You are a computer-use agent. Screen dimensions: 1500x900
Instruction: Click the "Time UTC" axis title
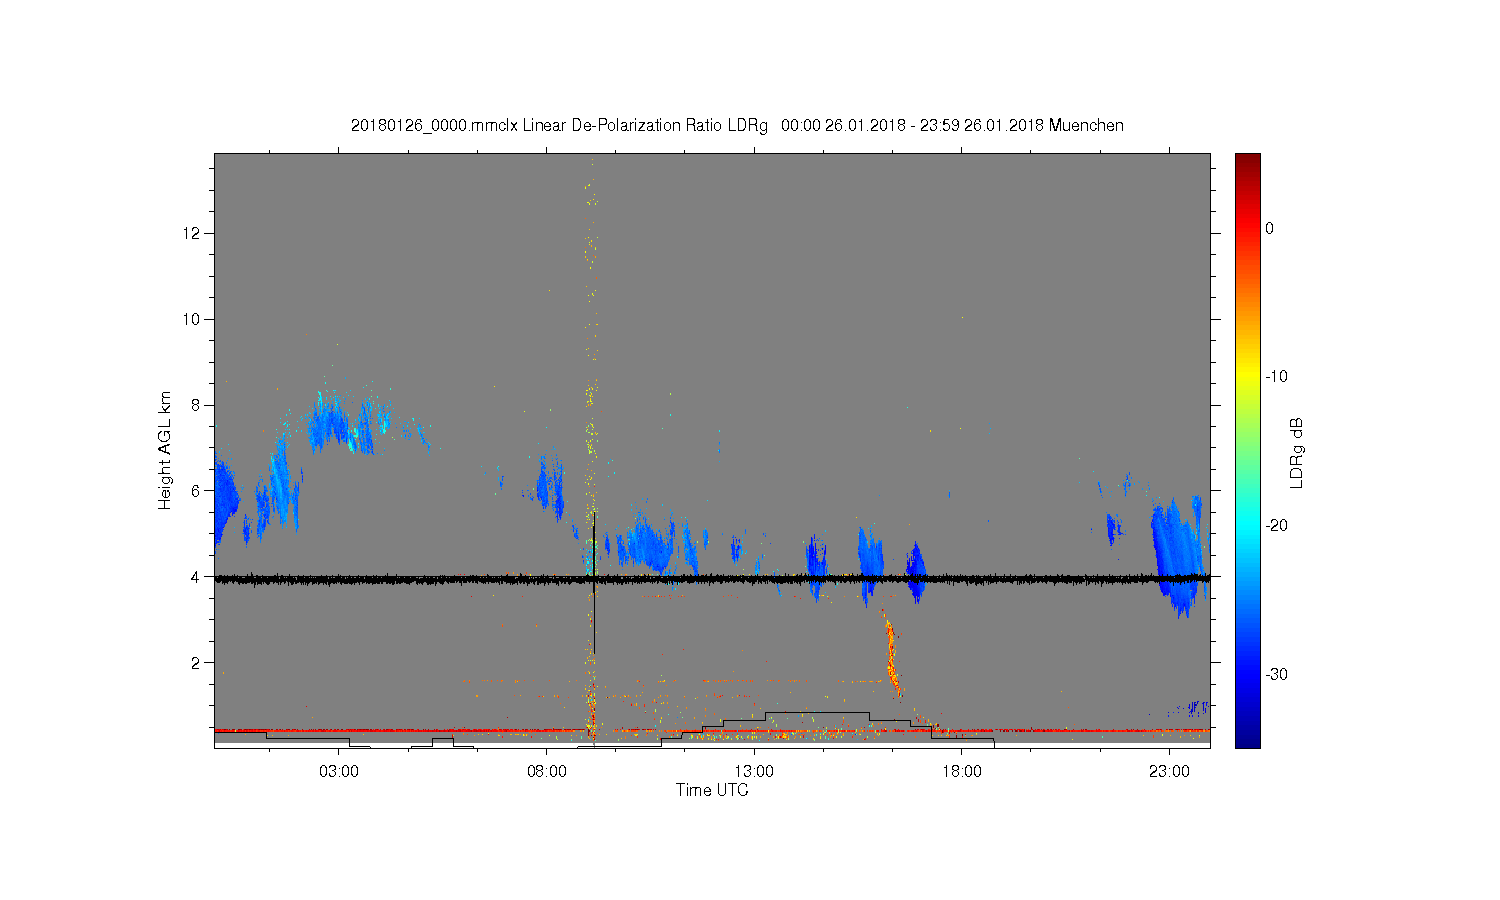(712, 790)
